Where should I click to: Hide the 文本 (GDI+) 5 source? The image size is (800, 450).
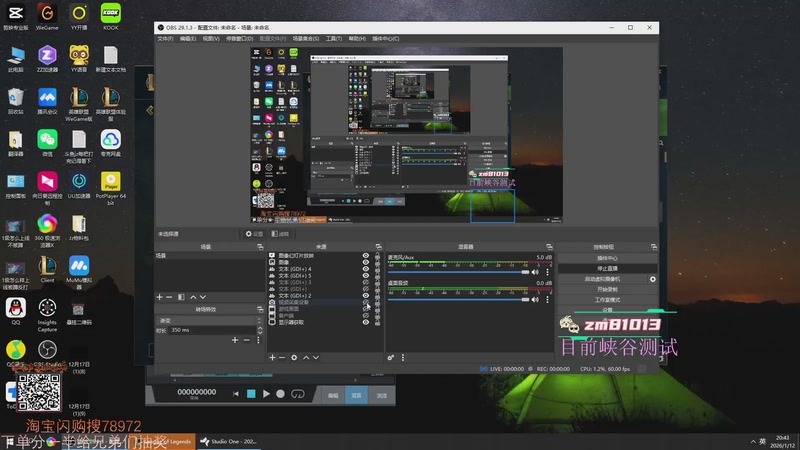(366, 276)
